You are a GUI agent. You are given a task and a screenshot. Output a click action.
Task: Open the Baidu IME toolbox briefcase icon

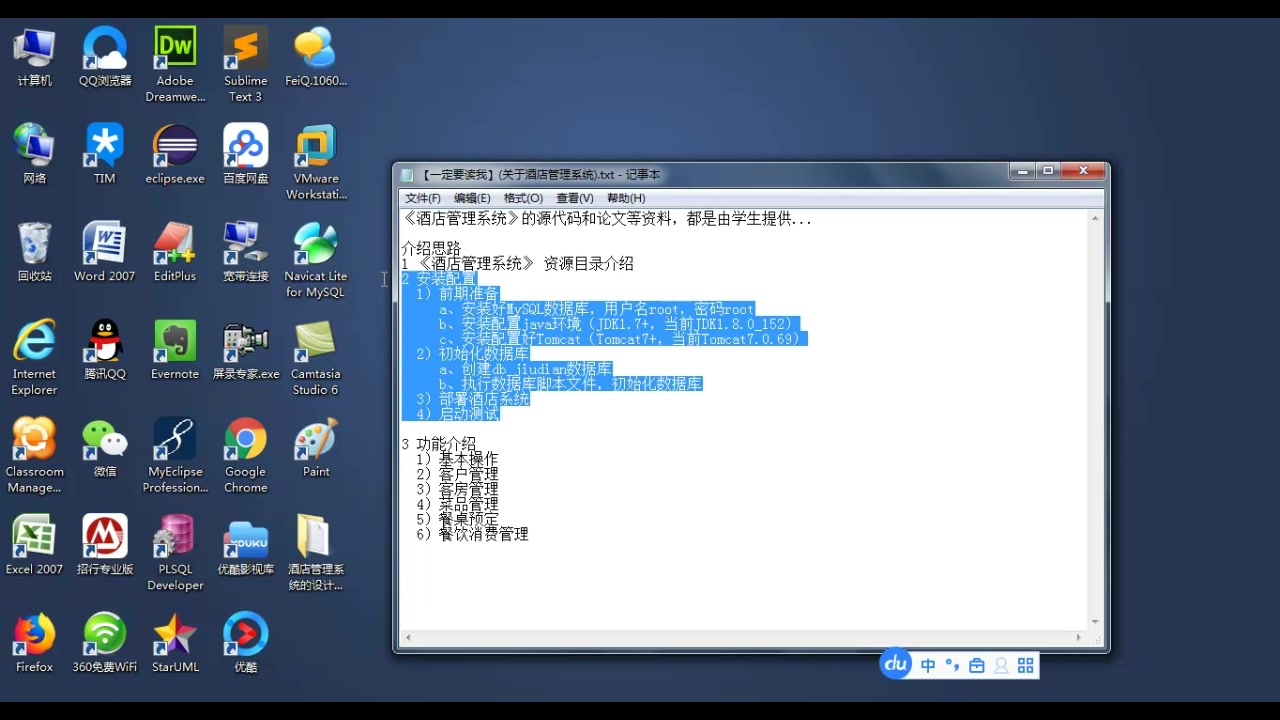[x=975, y=664]
